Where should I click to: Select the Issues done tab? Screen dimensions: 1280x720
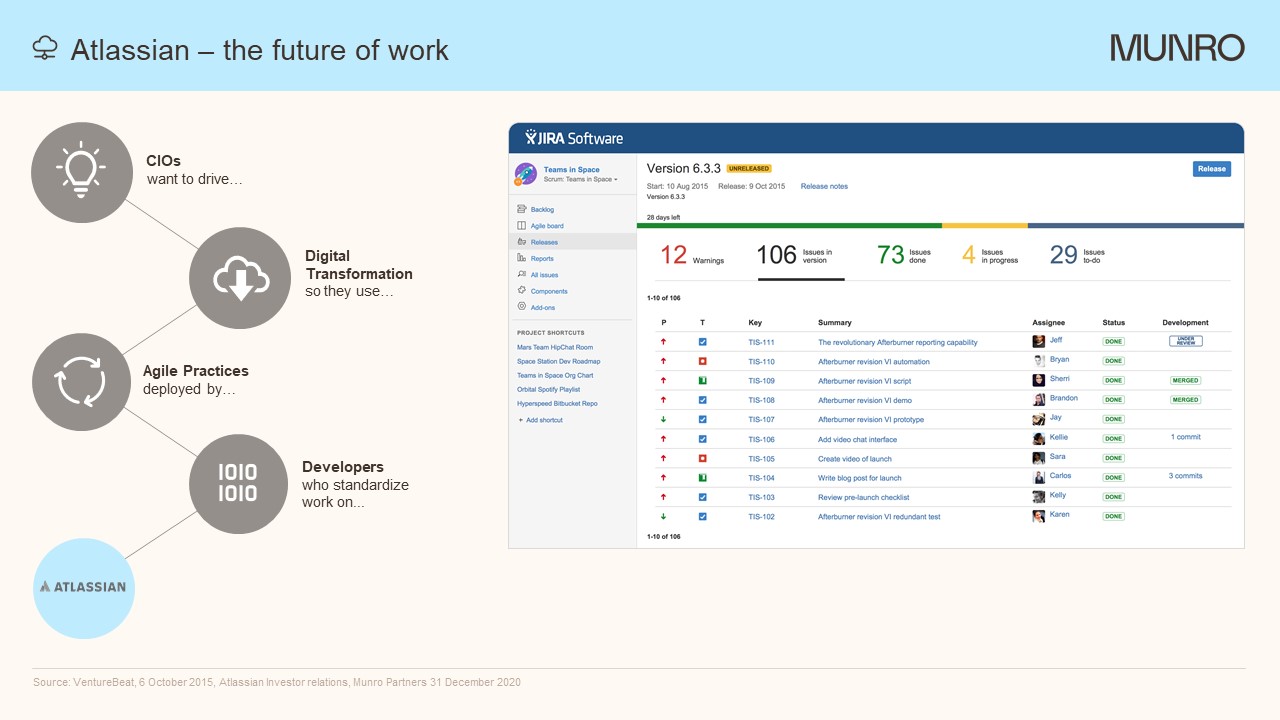[904, 255]
